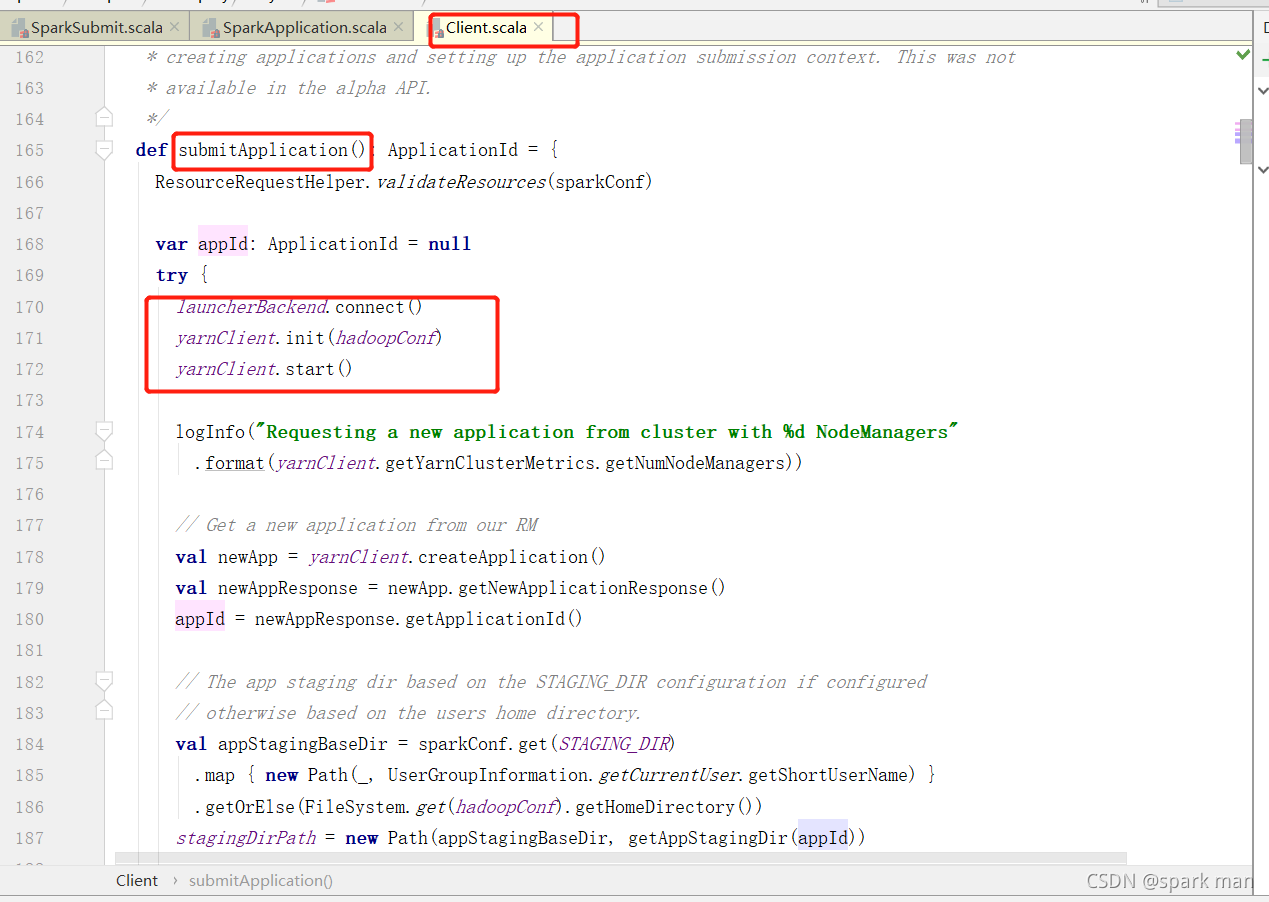Click getApplicationId() on line 180
This screenshot has height=902, width=1269.
[493, 619]
